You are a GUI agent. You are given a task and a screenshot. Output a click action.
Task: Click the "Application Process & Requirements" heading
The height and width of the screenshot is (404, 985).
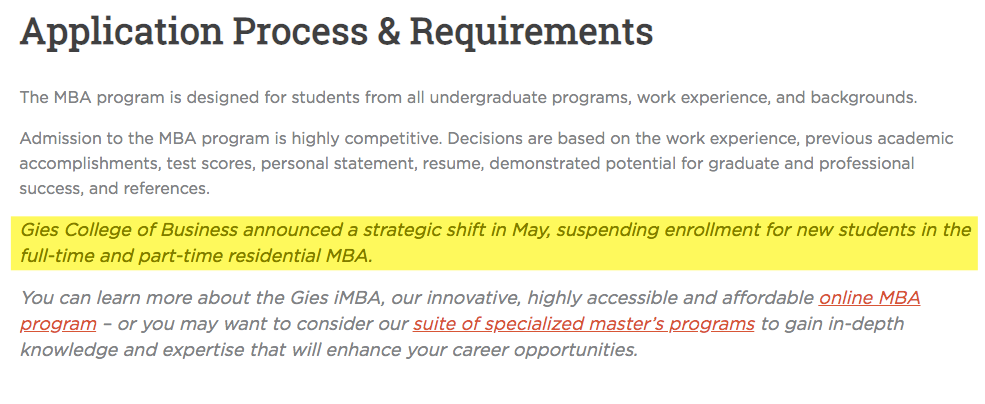(x=336, y=34)
